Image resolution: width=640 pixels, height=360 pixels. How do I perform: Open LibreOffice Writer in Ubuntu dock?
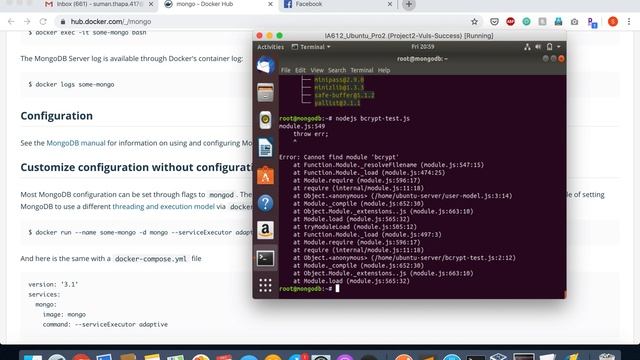coord(265,148)
